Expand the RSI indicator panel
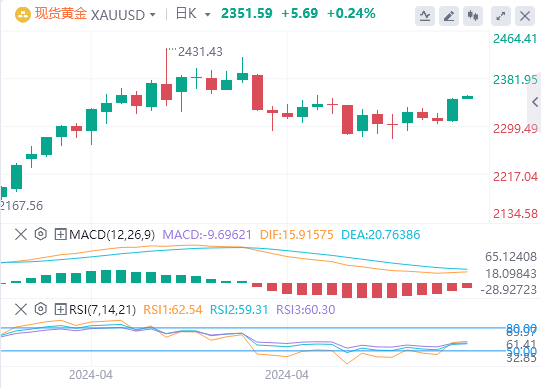Screen dimensions: 541x388 coord(60,309)
